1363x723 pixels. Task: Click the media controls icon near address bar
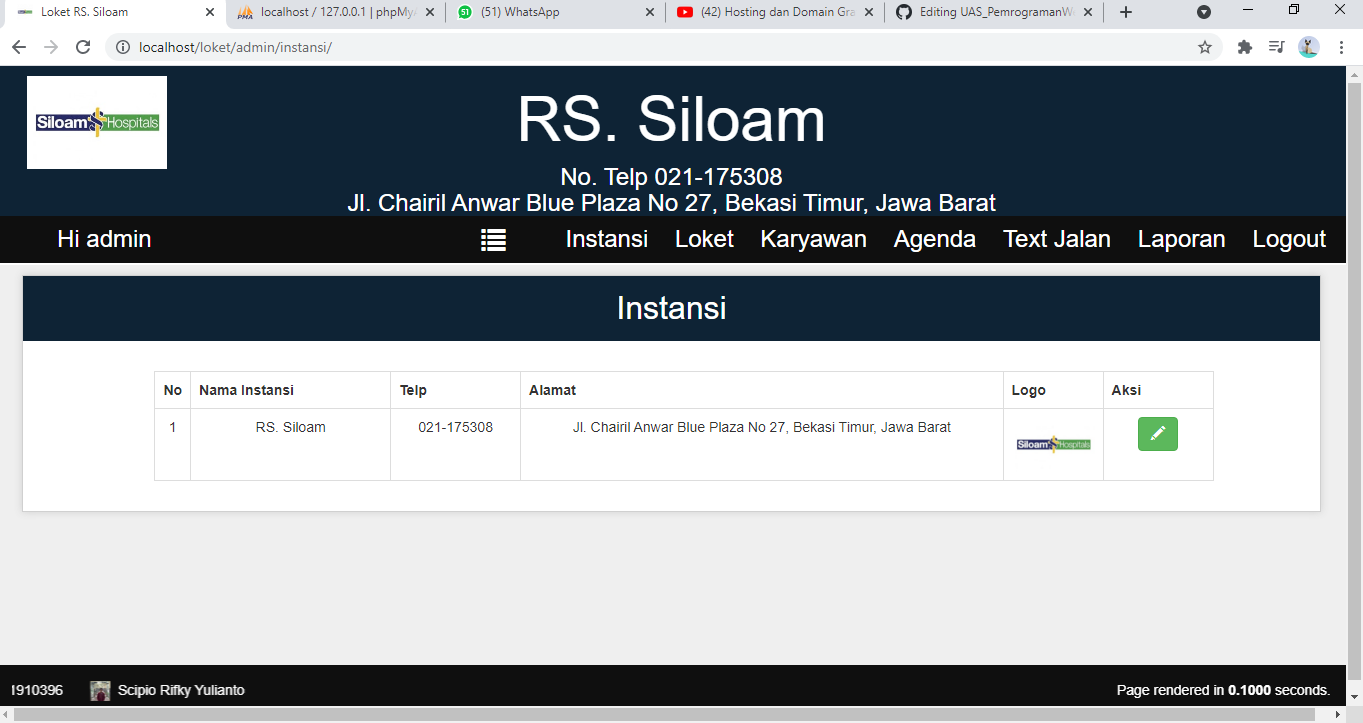coord(1276,46)
